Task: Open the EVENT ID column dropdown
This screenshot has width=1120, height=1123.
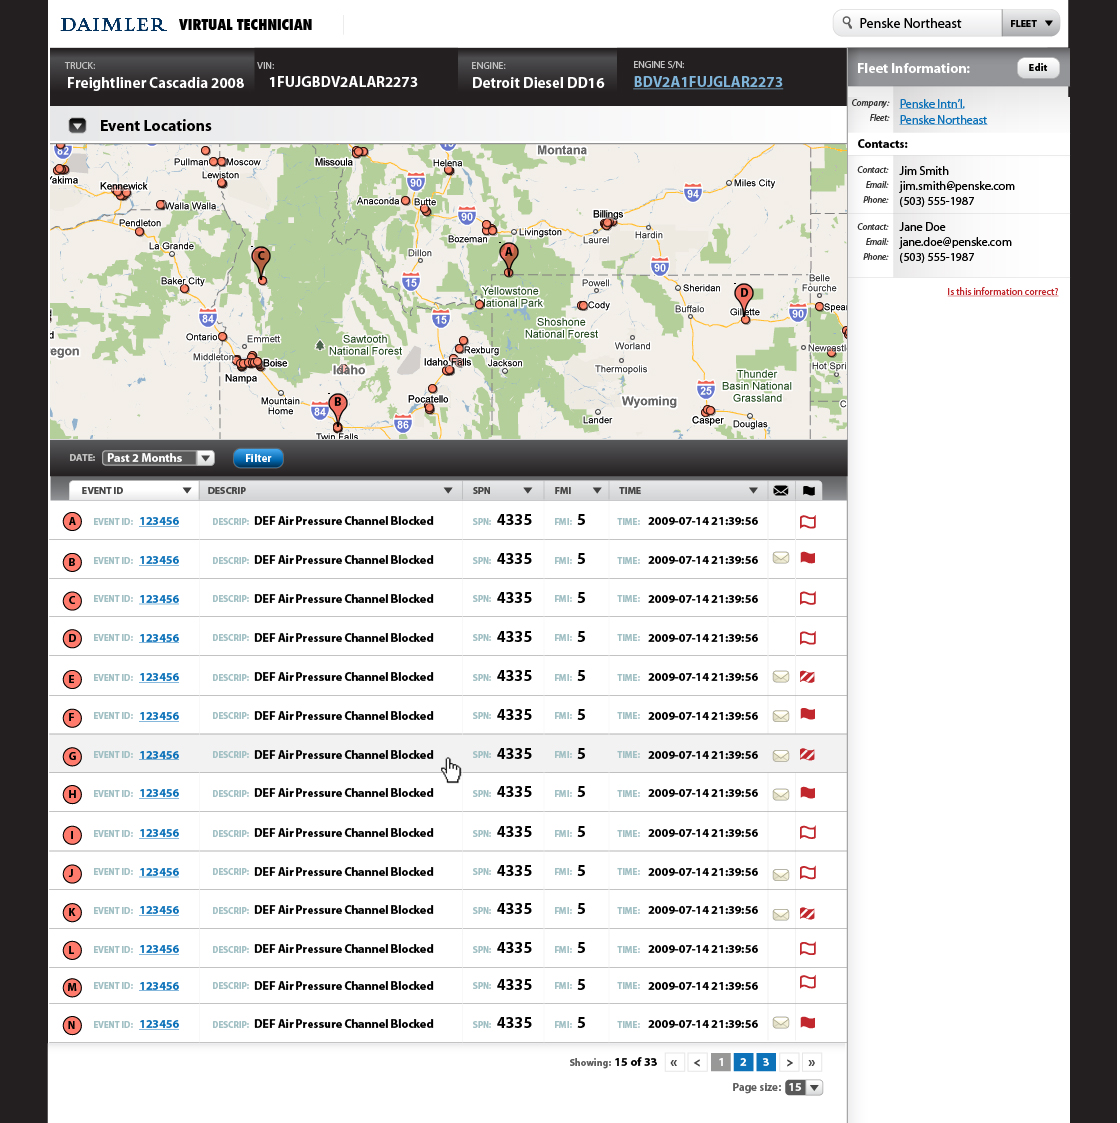Action: (187, 491)
